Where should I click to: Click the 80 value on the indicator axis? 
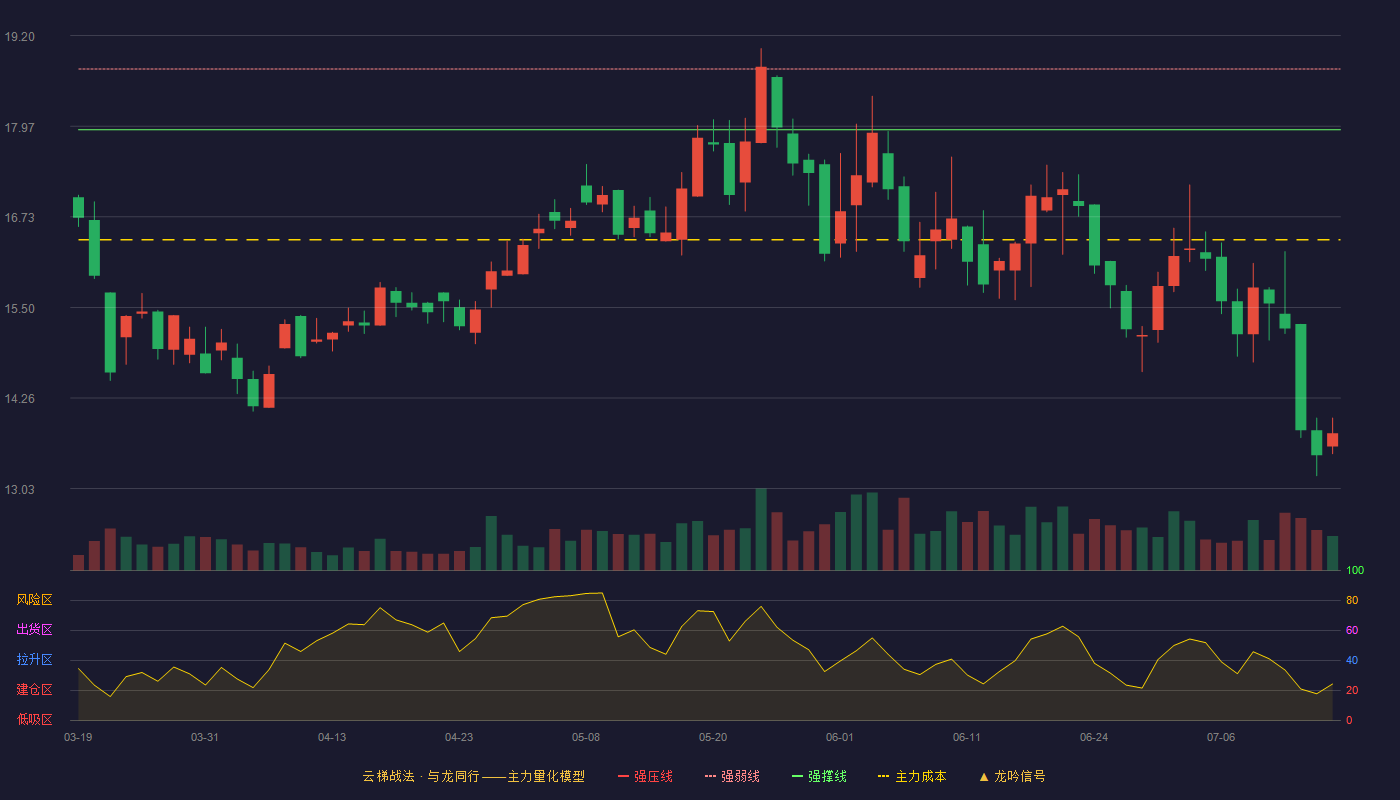(x=1352, y=600)
